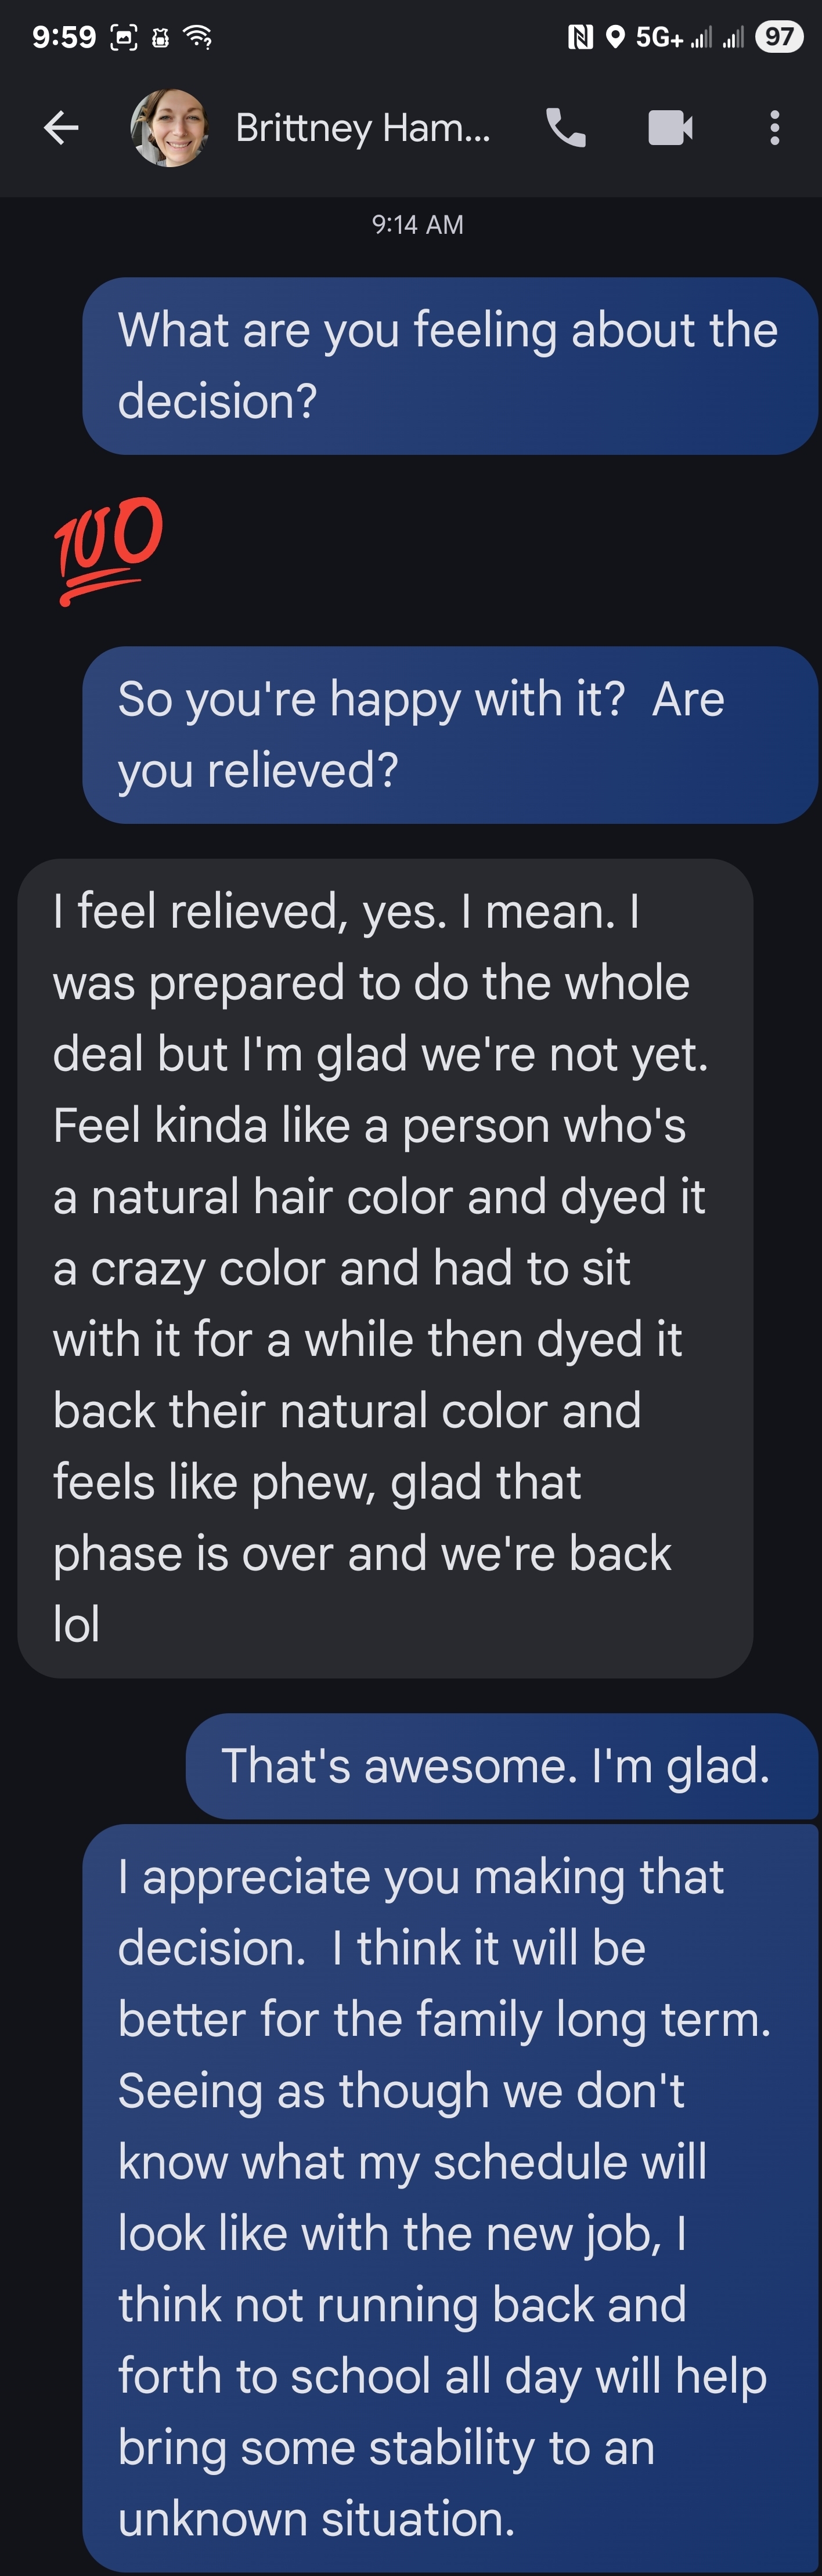
Task: Tap the red 100 emoji message
Action: [108, 549]
